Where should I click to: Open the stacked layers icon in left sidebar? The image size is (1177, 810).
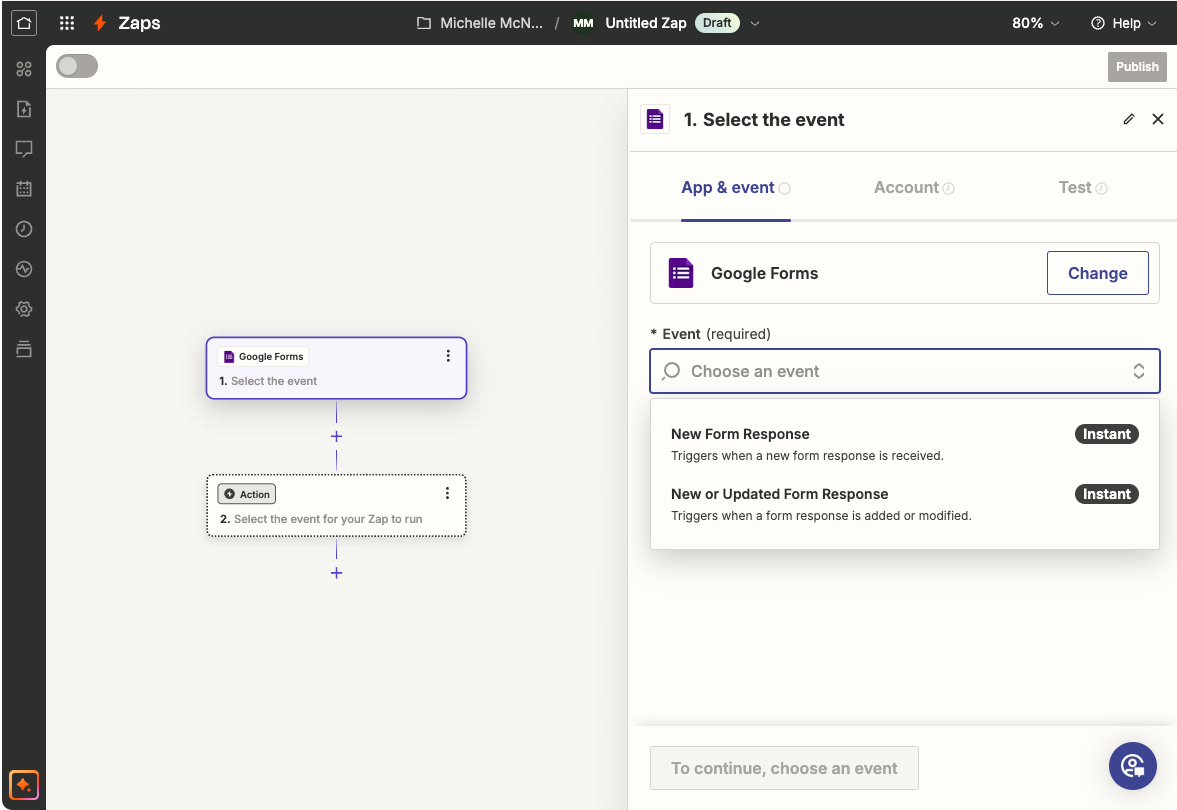[24, 348]
